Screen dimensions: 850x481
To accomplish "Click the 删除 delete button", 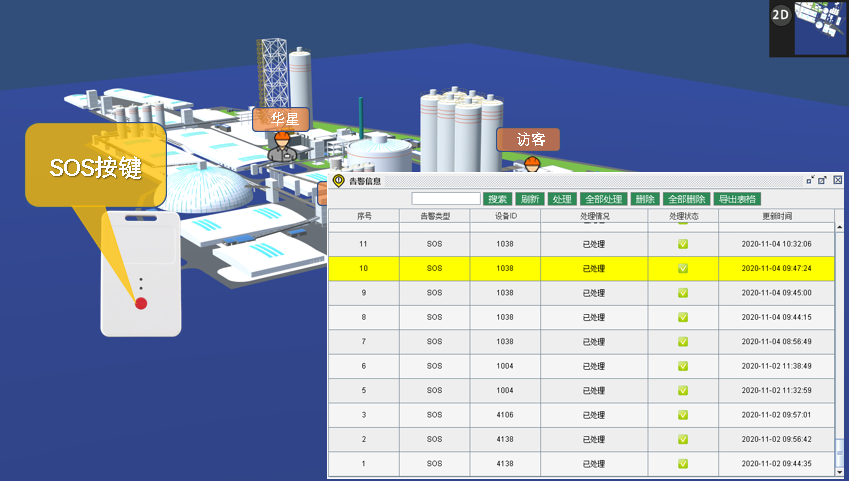I will pyautogui.click(x=645, y=199).
